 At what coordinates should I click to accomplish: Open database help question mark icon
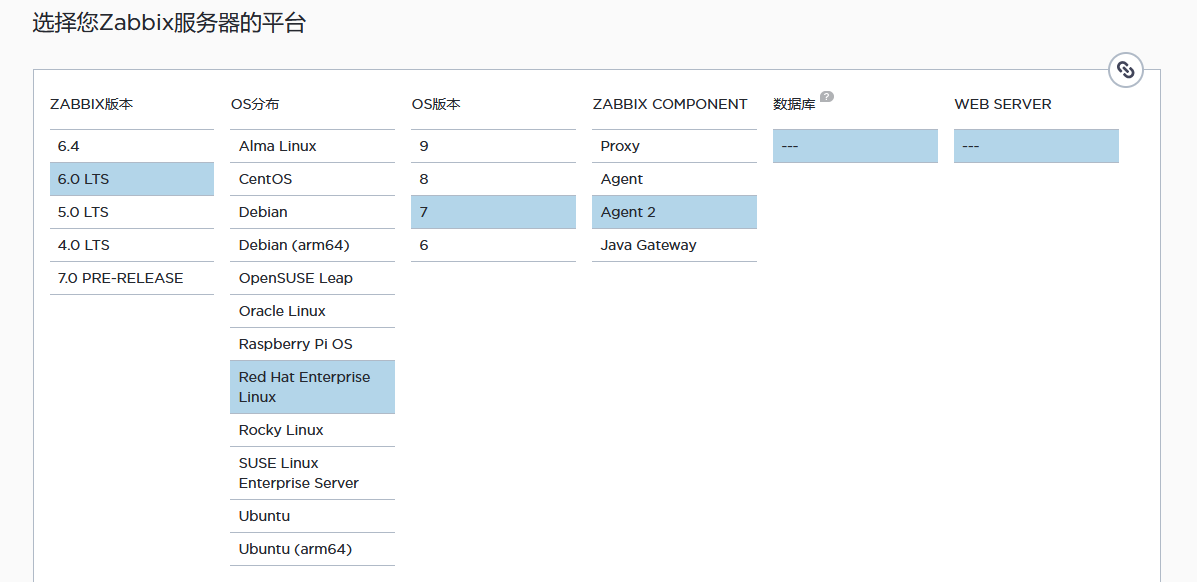tap(826, 97)
